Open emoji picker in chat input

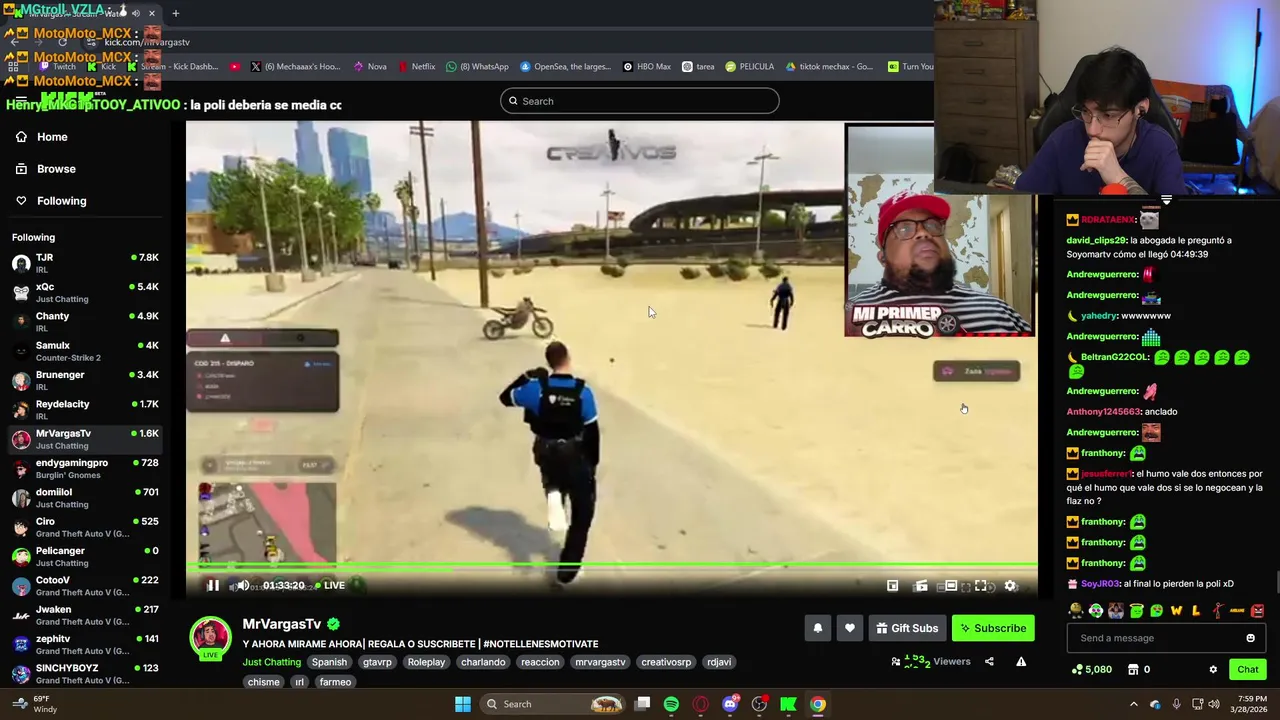tap(1250, 638)
